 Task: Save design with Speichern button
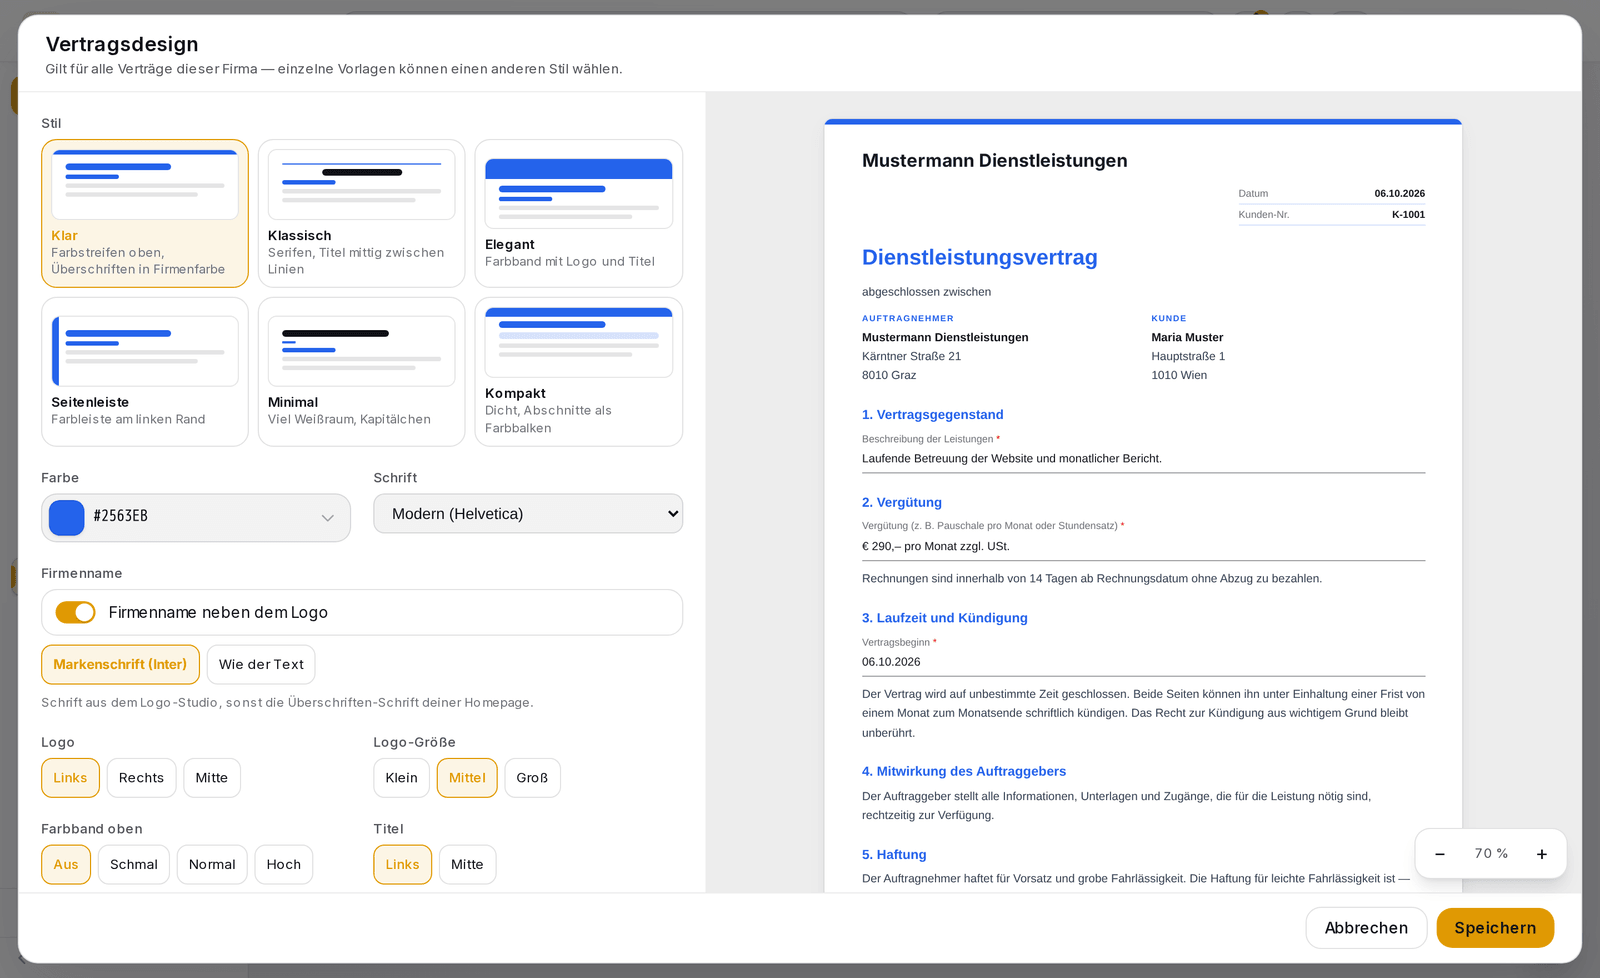coord(1495,928)
